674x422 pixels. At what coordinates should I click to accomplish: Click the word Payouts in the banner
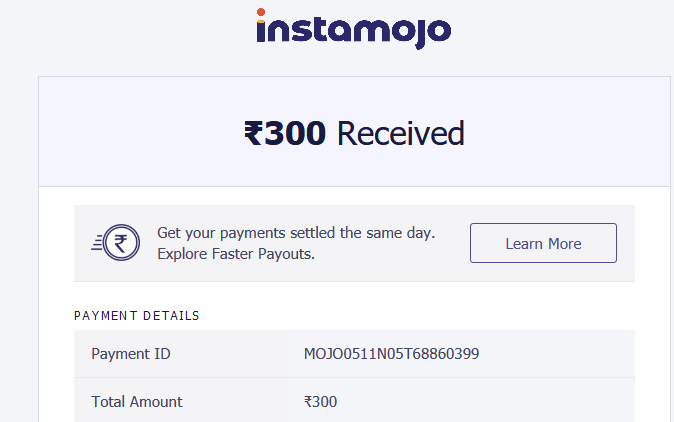click(286, 254)
